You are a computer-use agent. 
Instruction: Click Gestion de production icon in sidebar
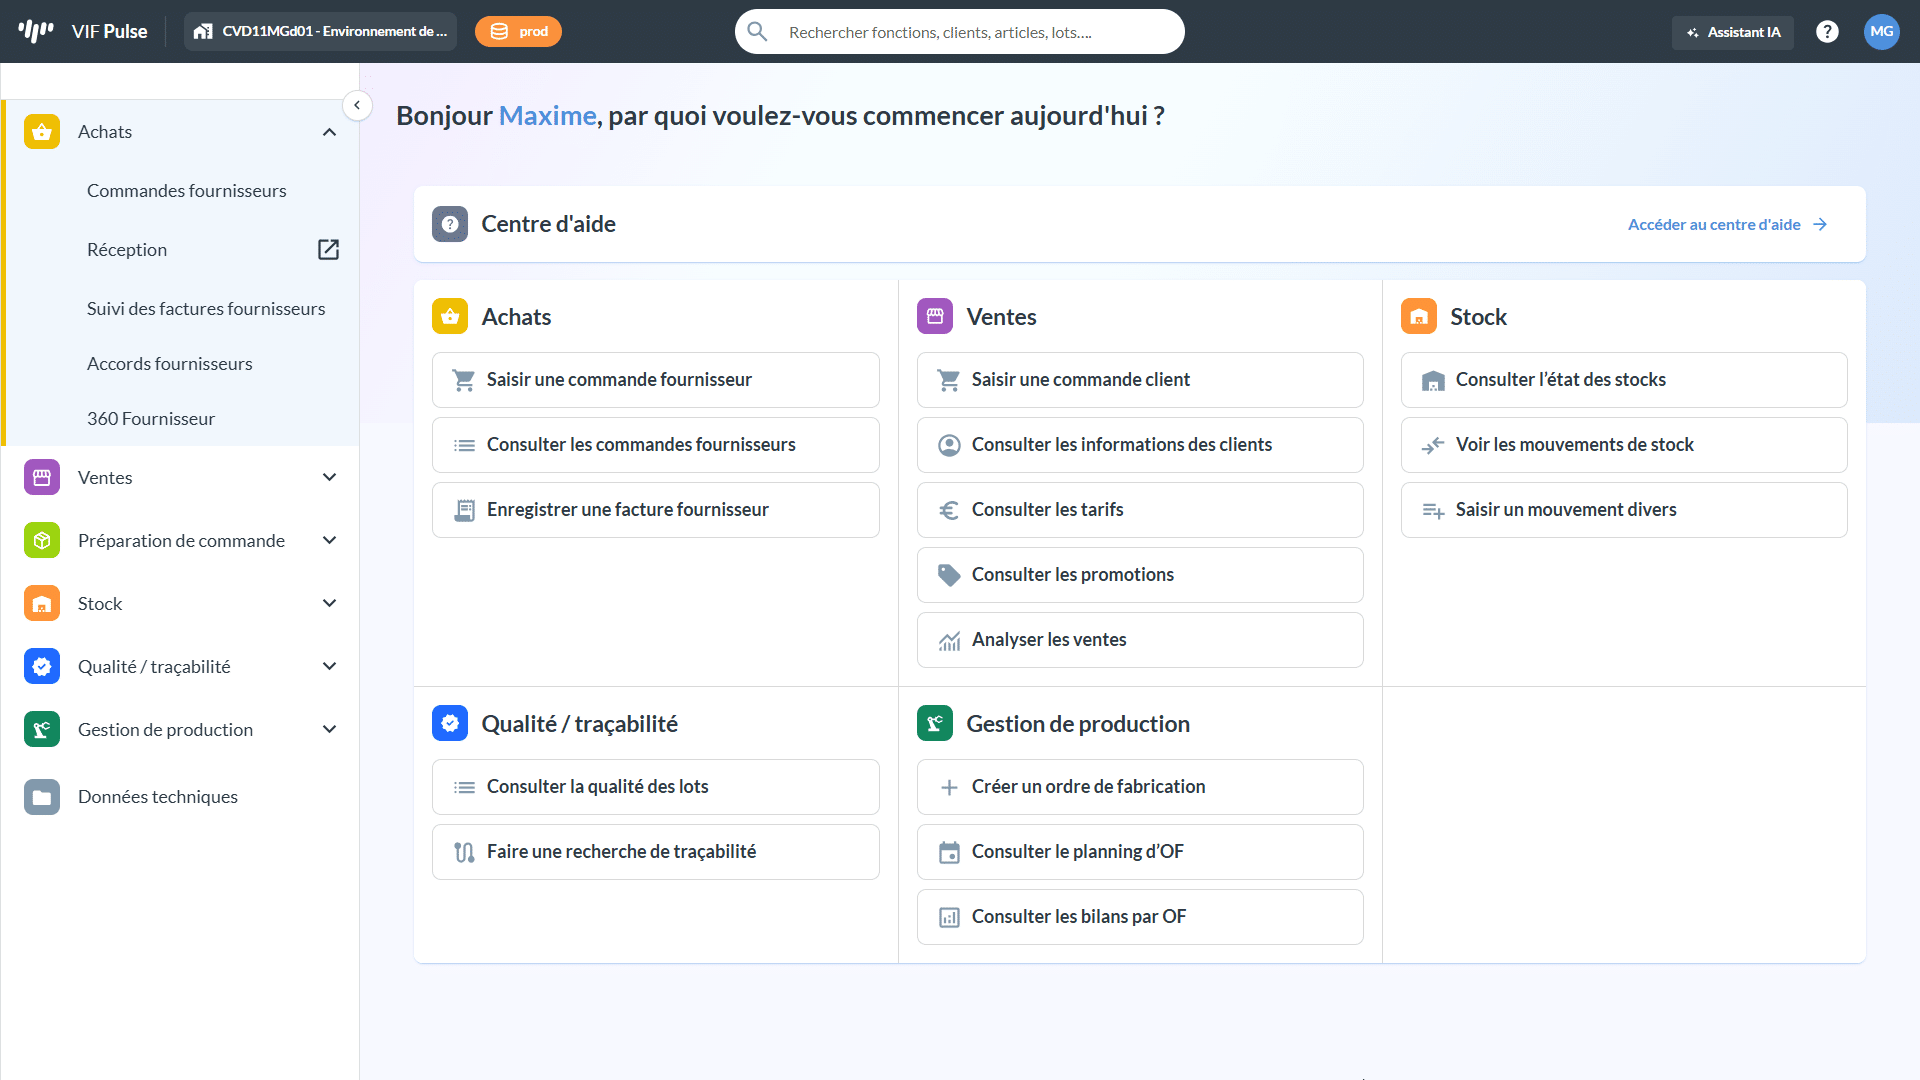click(42, 730)
